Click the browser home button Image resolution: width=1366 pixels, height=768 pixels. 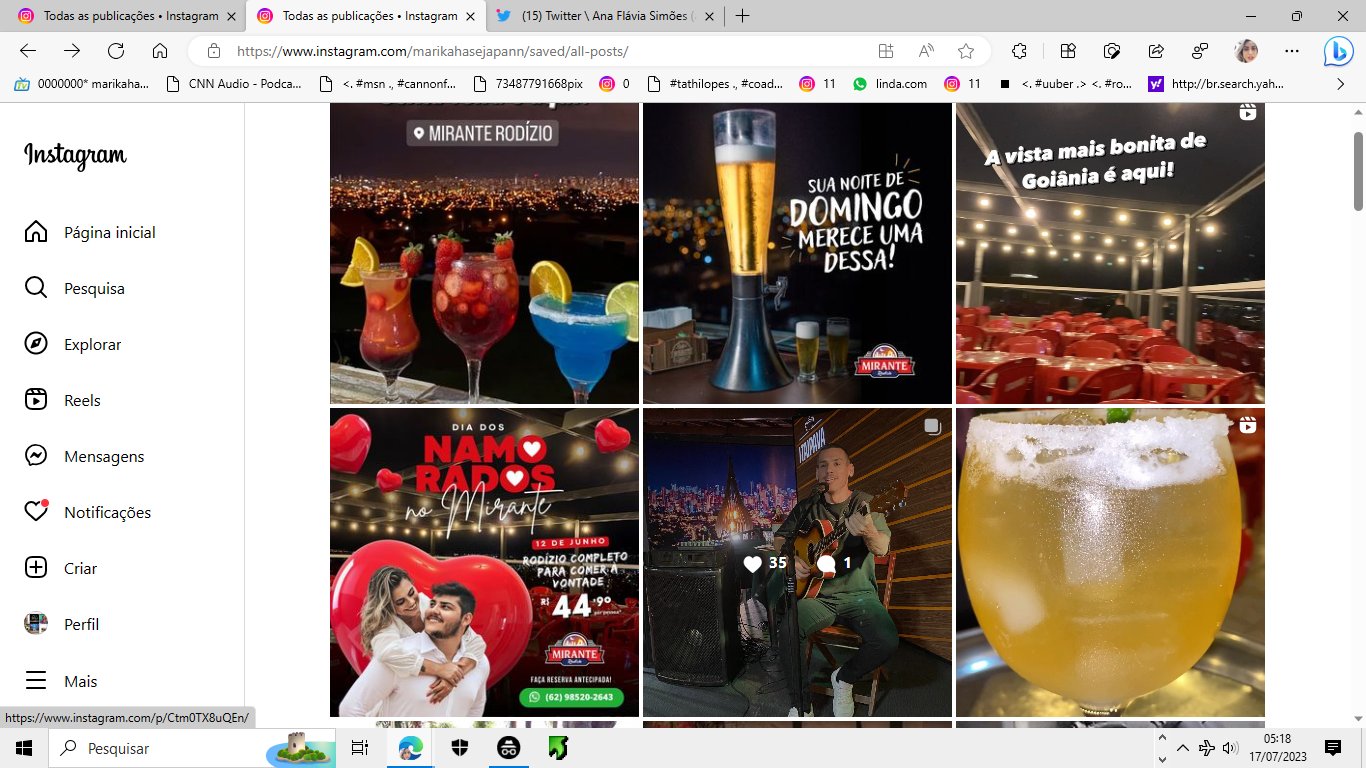click(160, 51)
